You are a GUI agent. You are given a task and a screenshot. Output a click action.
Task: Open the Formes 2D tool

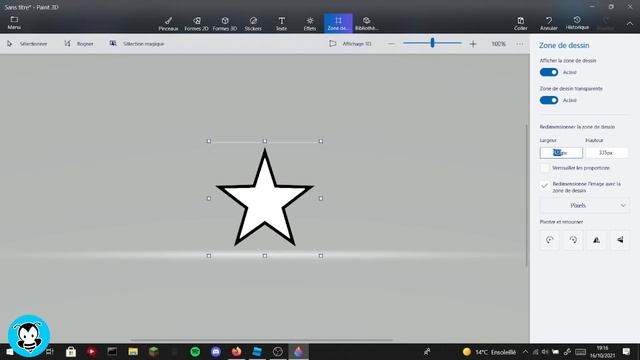click(196, 24)
